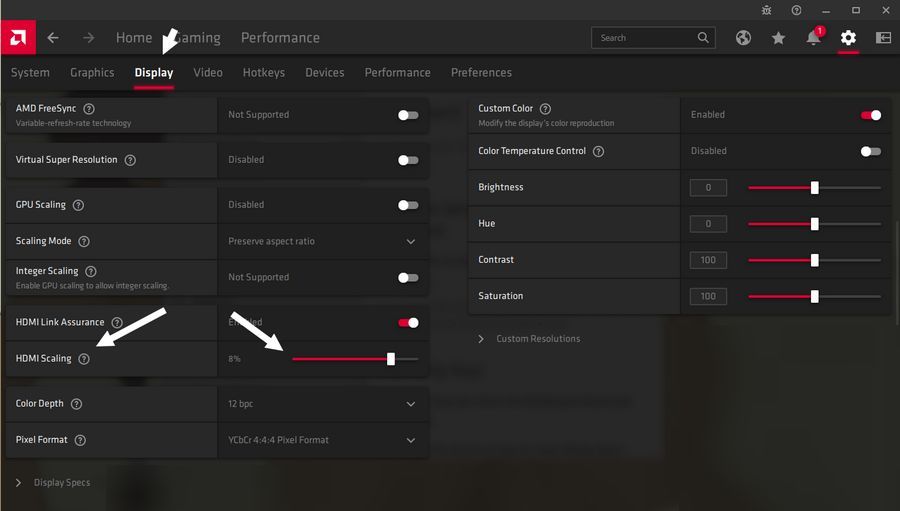900x511 pixels.
Task: Open Scaling Mode dropdown
Action: click(323, 241)
